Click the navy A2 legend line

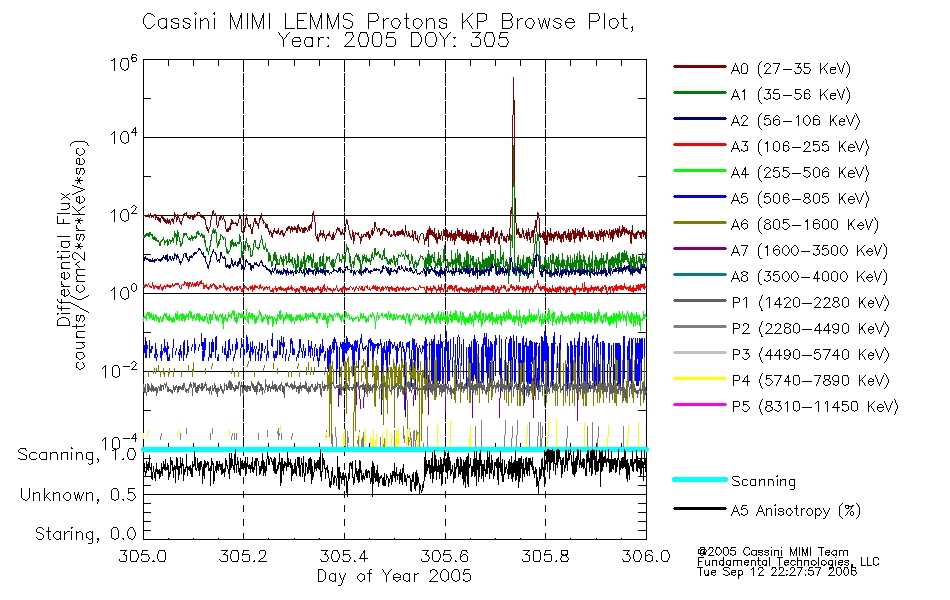tap(699, 119)
